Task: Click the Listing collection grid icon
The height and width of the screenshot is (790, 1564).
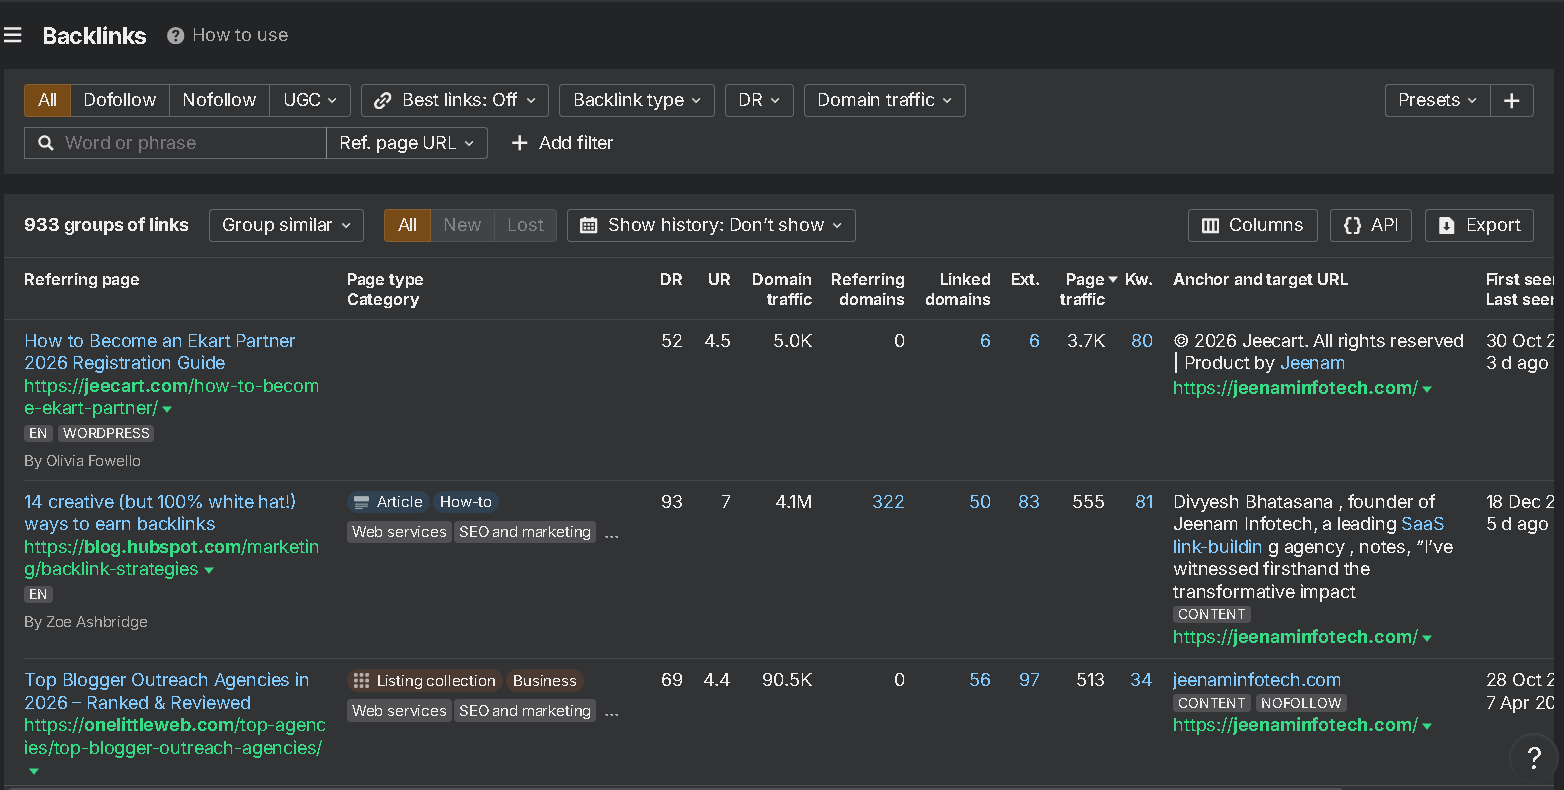Action: [361, 681]
